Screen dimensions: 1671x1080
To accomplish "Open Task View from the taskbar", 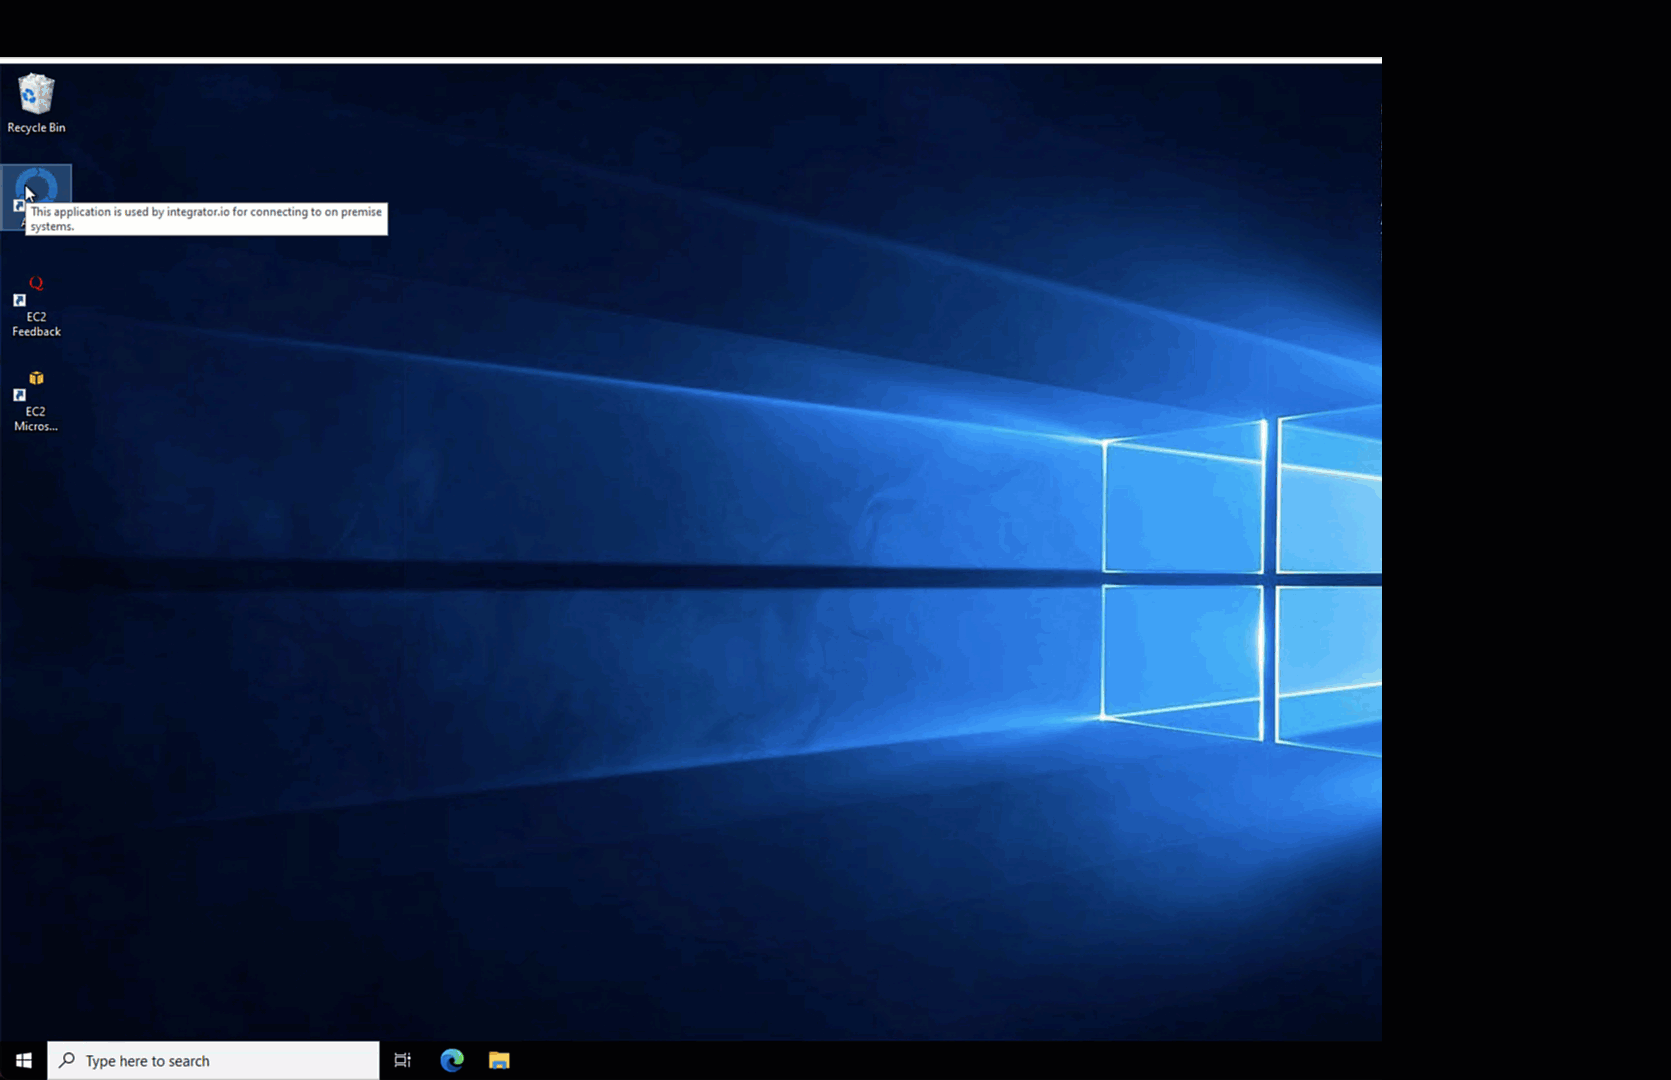I will click(403, 1061).
